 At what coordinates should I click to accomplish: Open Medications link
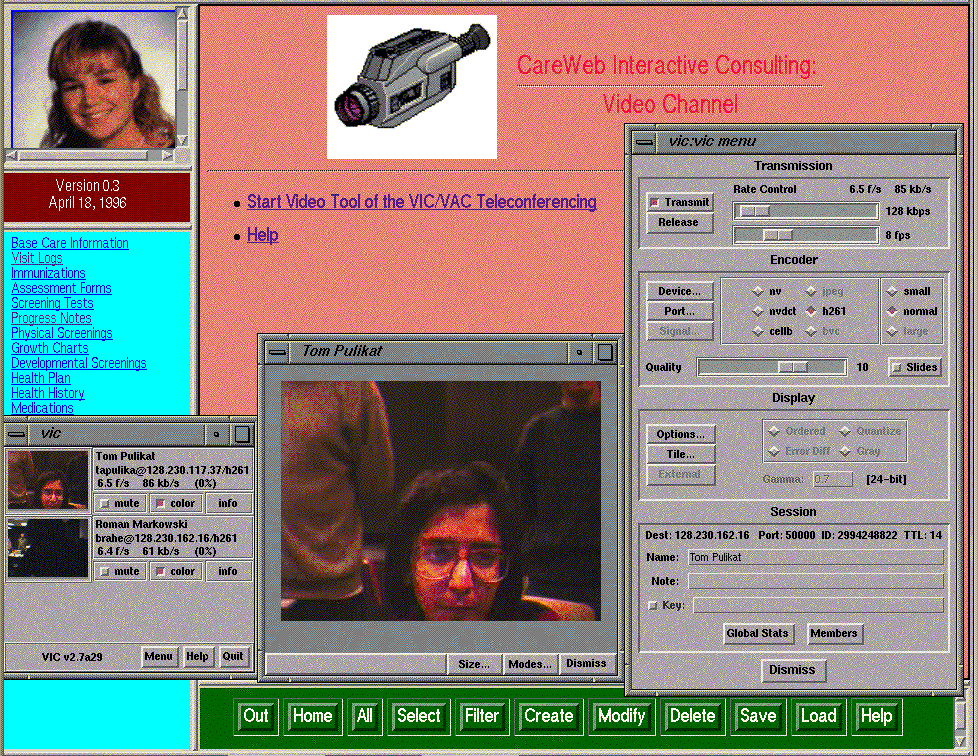42,408
